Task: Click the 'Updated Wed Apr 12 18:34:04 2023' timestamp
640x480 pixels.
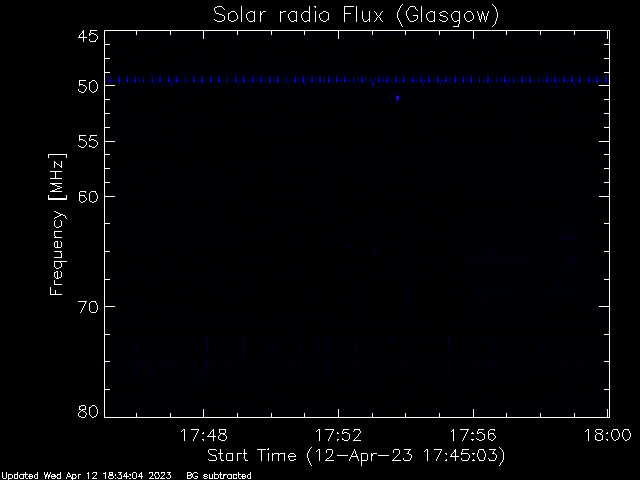Action: pyautogui.click(x=86, y=476)
